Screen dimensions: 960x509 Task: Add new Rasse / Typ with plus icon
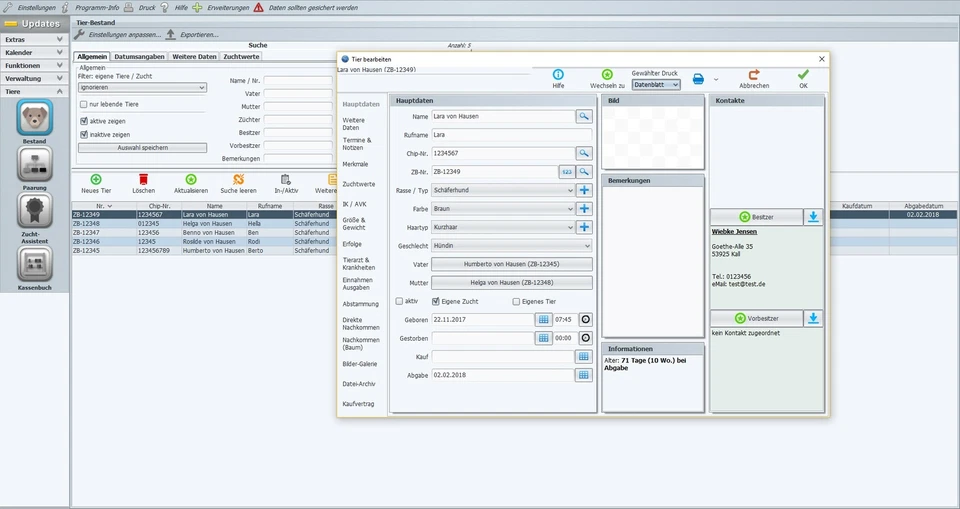(584, 190)
